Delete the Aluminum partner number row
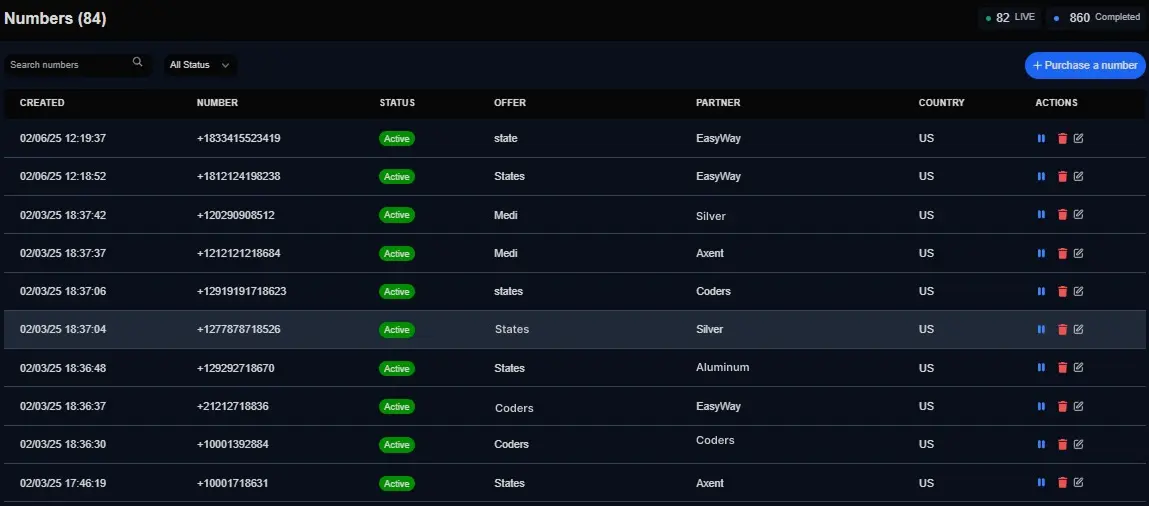Image resolution: width=1149 pixels, height=506 pixels. pos(1062,368)
